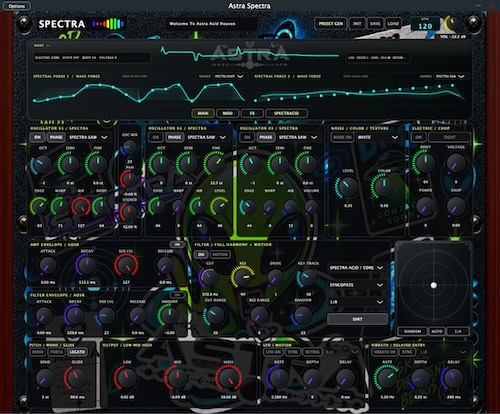Click the Noise COLOR knob

click(384, 186)
